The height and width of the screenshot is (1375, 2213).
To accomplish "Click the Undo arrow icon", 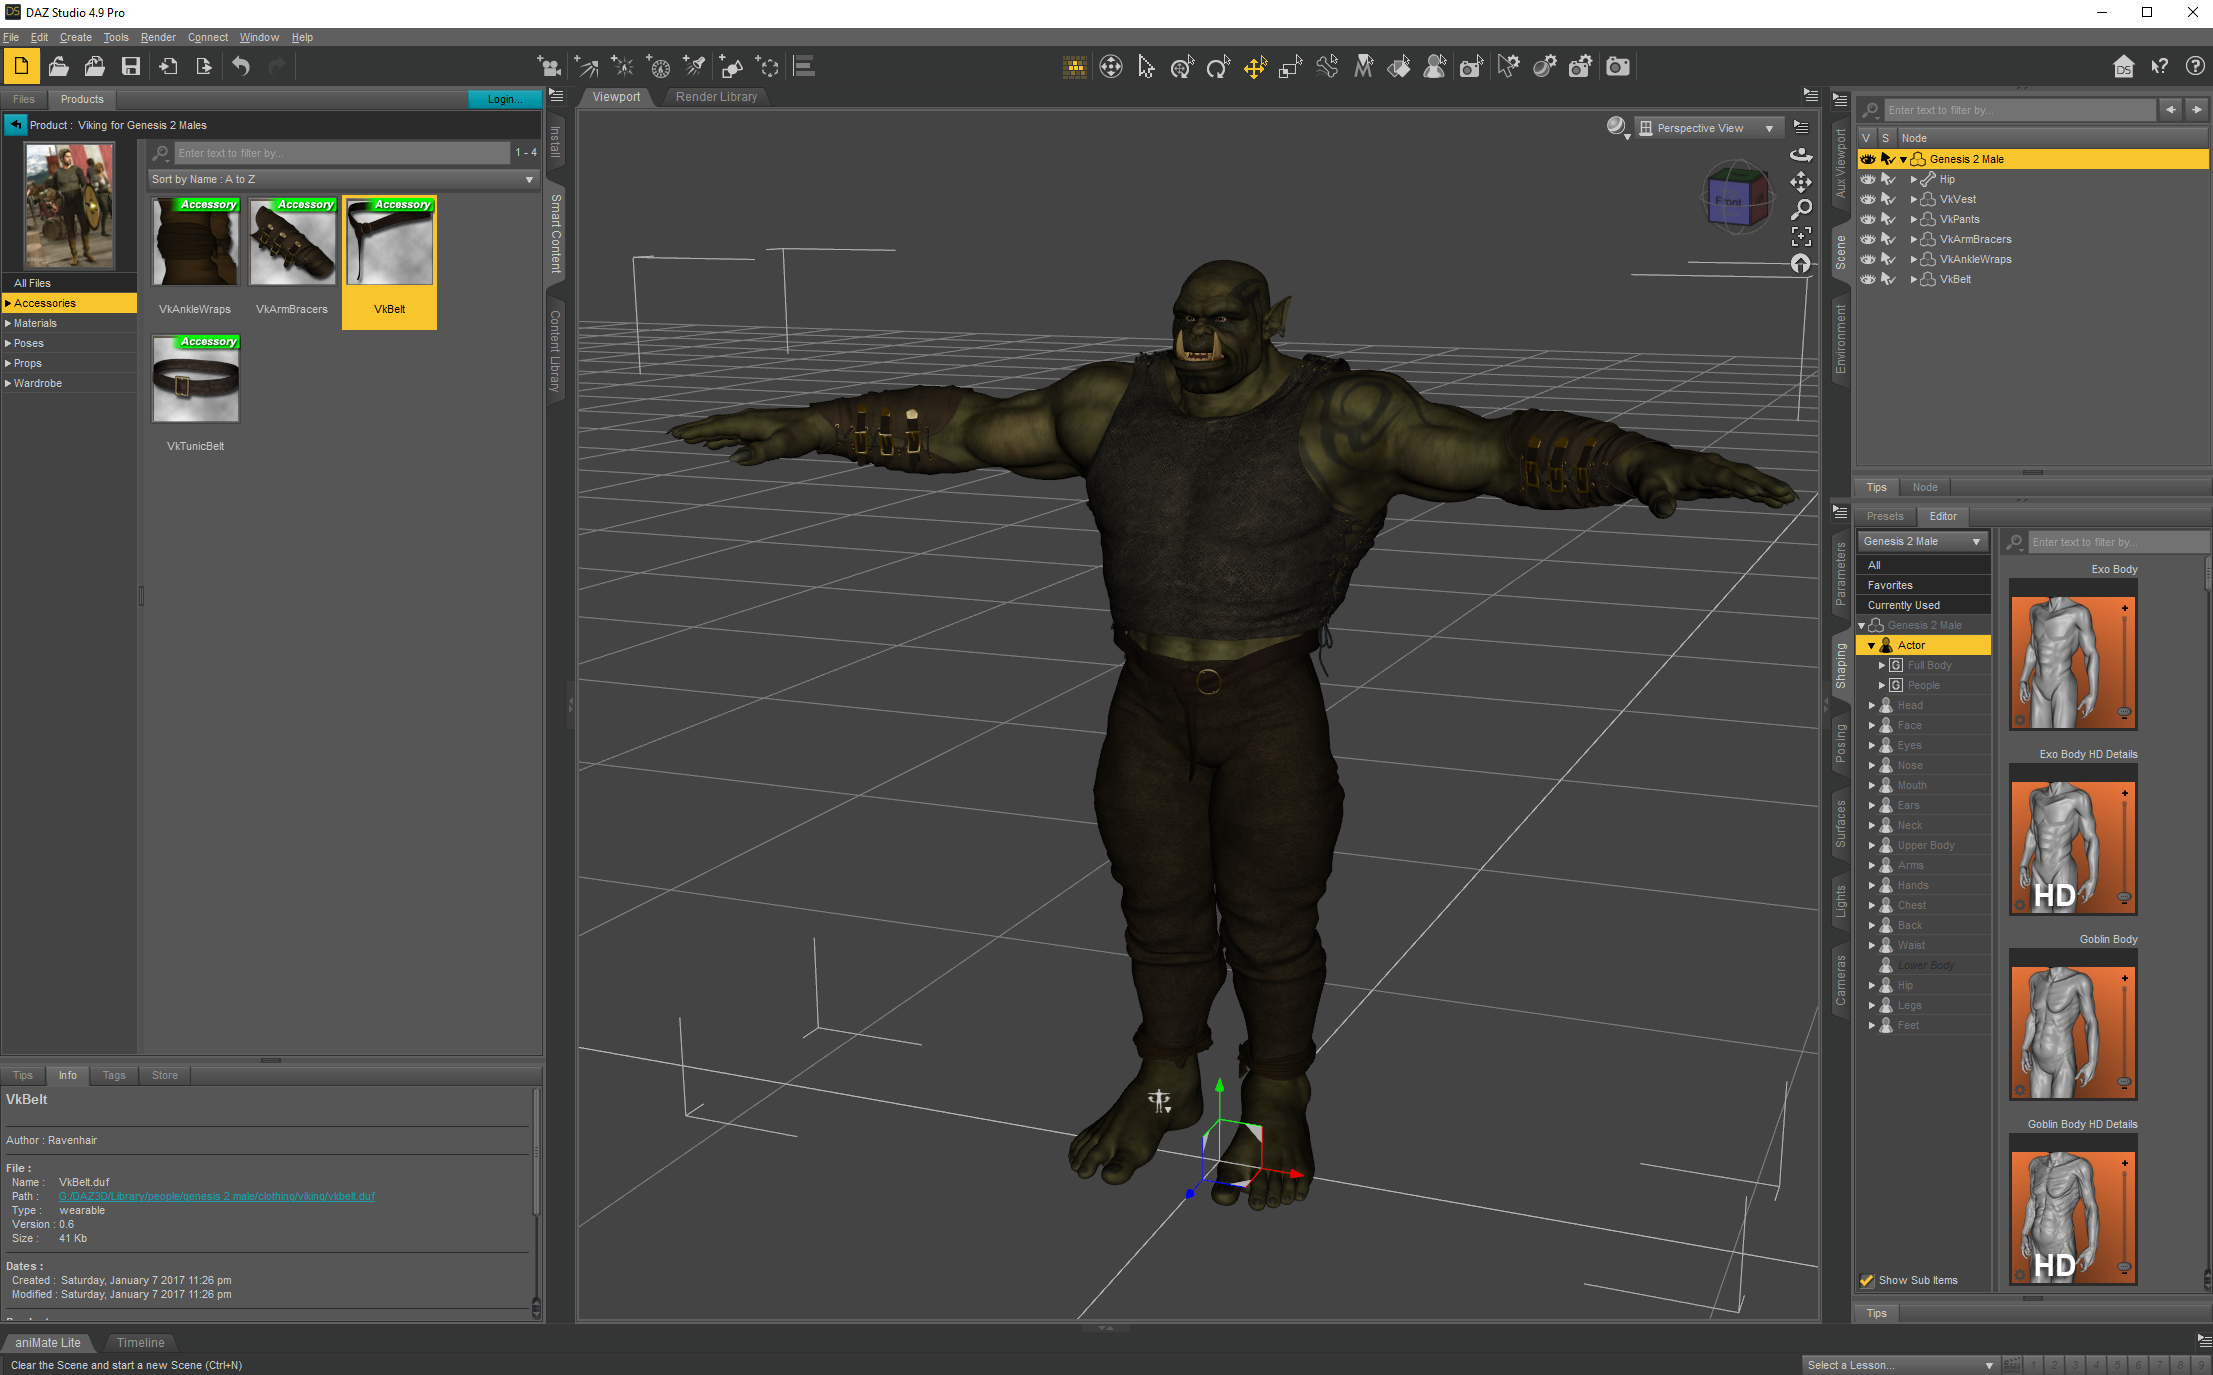I will (241, 67).
